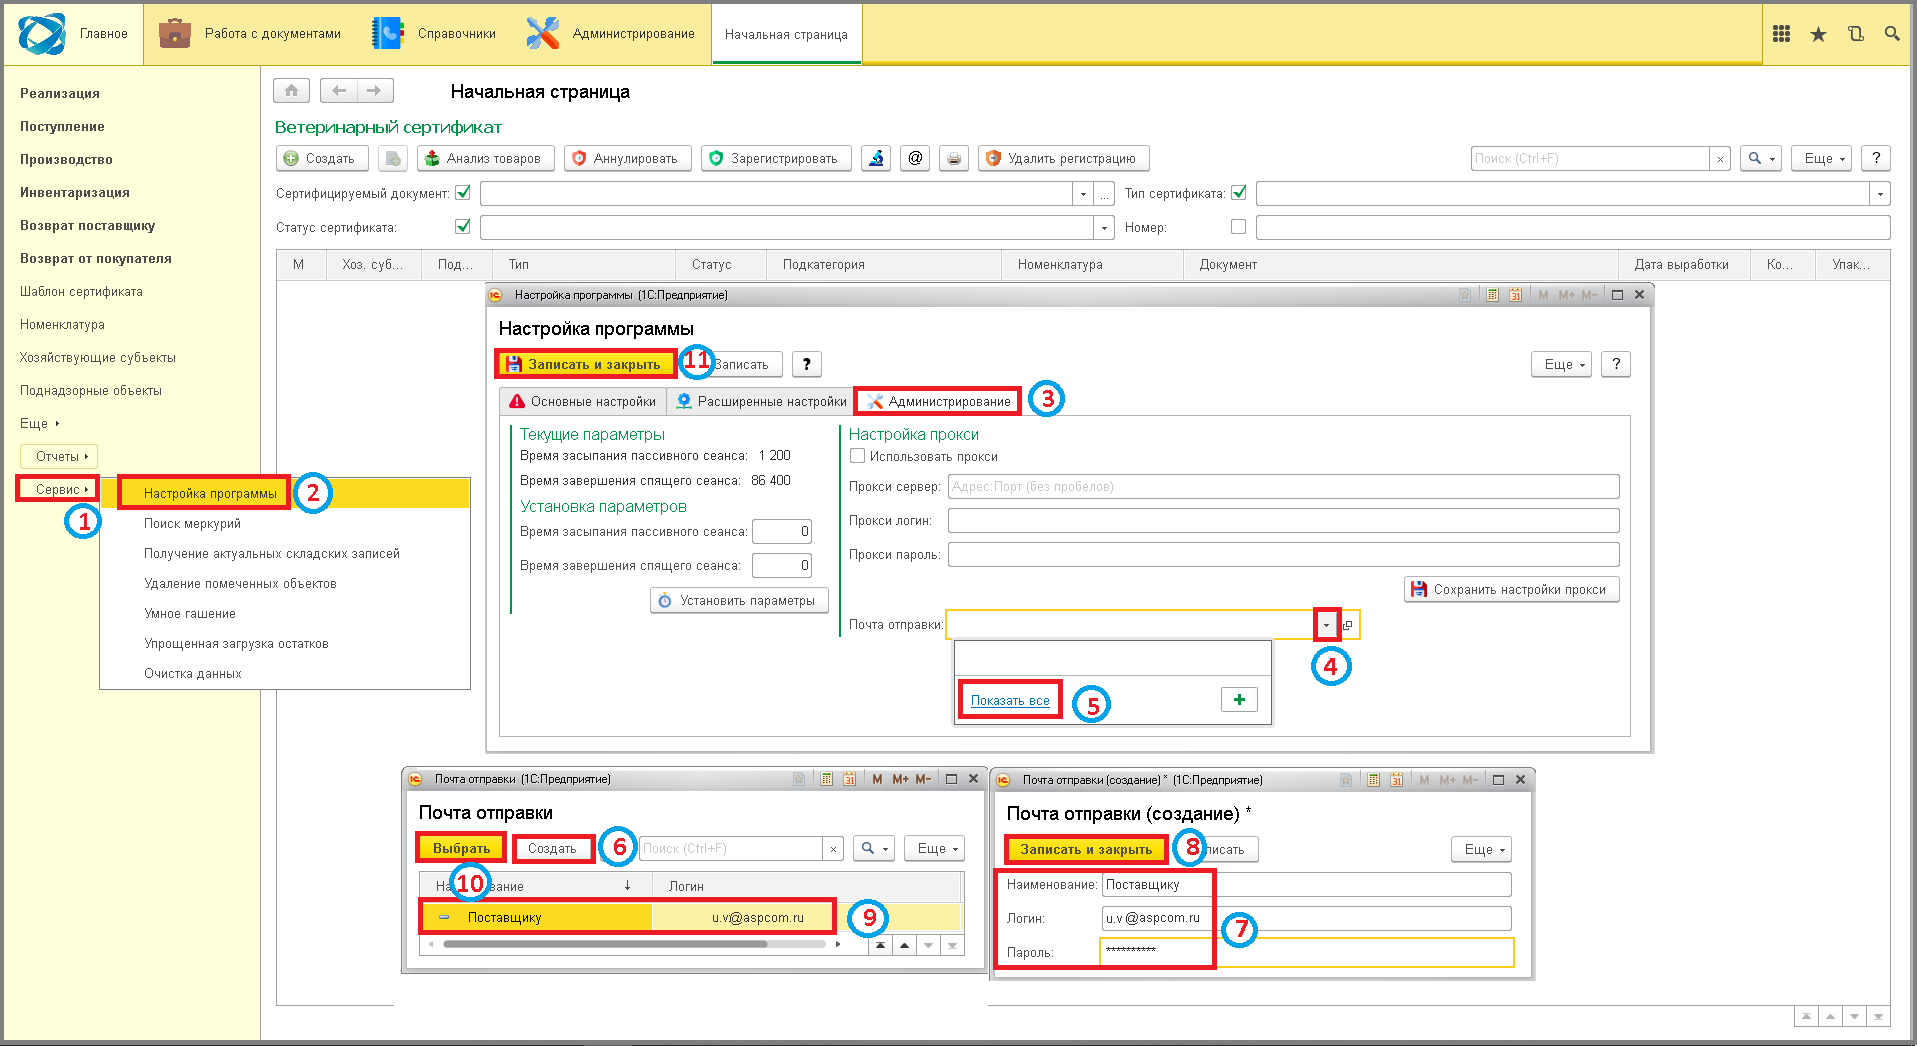Click the green plus icon in dropdown list

coord(1239,700)
